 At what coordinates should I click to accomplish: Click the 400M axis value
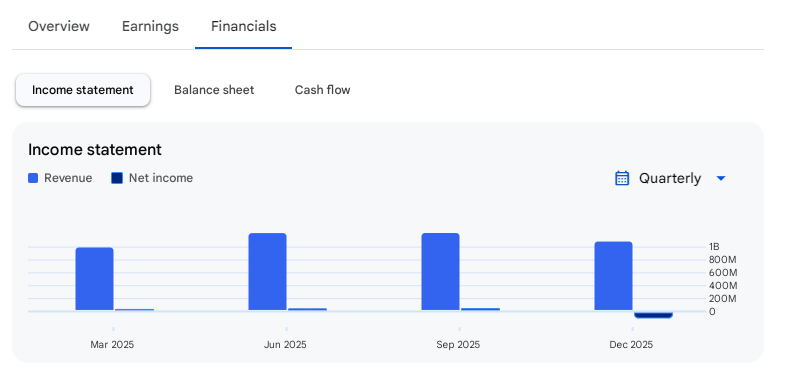[723, 286]
